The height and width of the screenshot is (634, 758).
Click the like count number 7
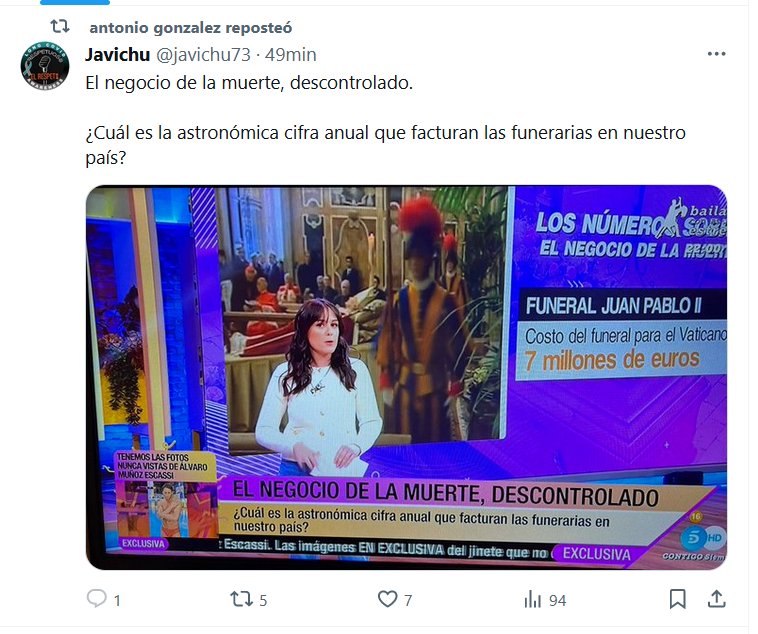tap(408, 601)
